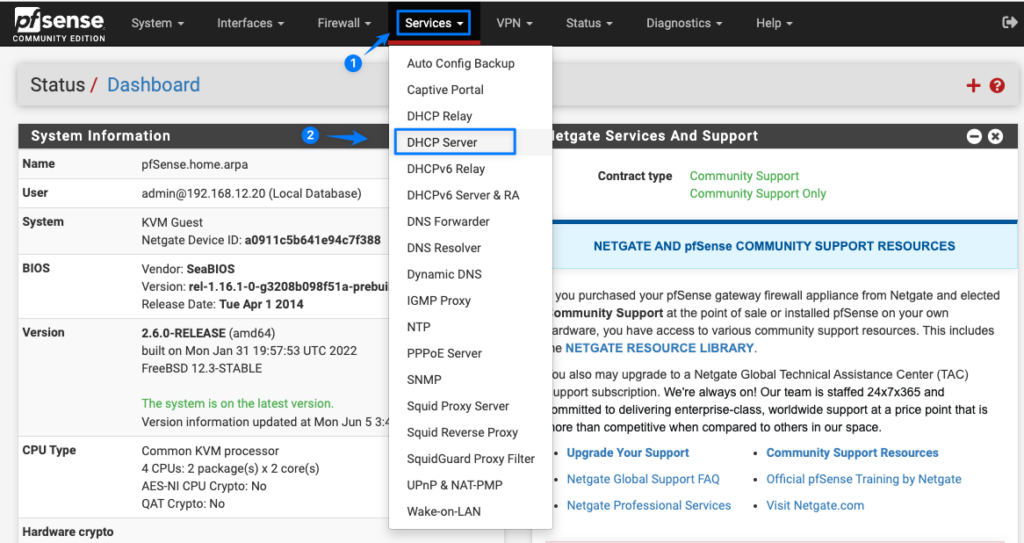Open SquidGuard Proxy Filter entry

(470, 459)
